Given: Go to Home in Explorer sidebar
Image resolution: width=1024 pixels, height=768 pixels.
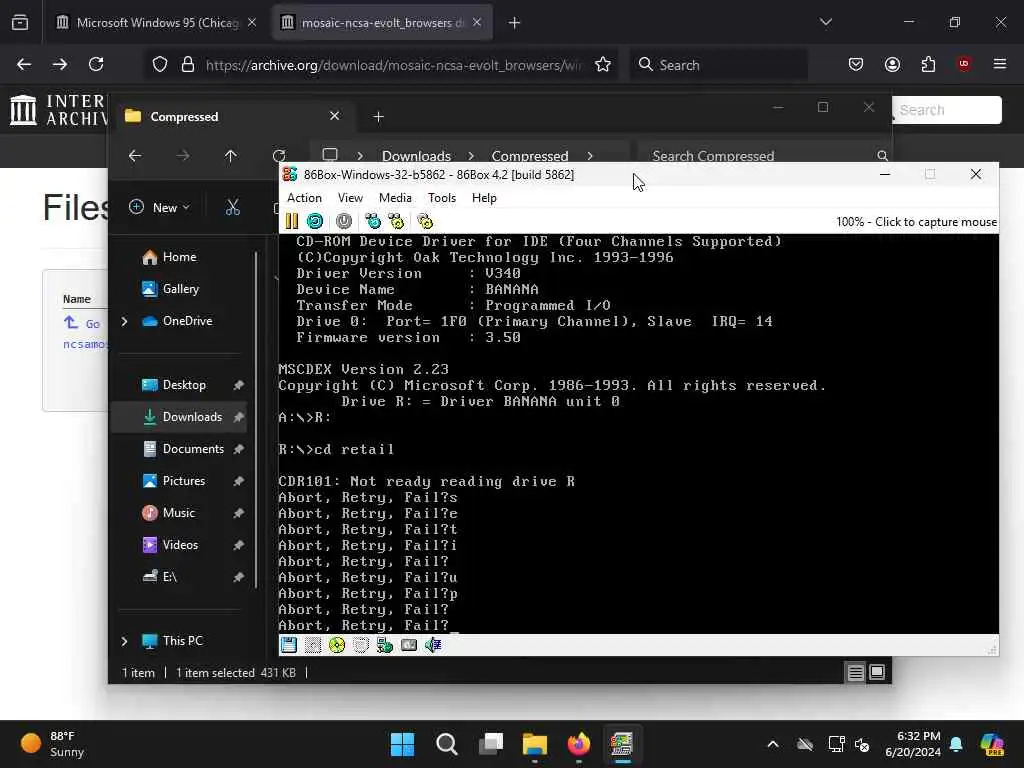Looking at the screenshot, I should pos(180,257).
